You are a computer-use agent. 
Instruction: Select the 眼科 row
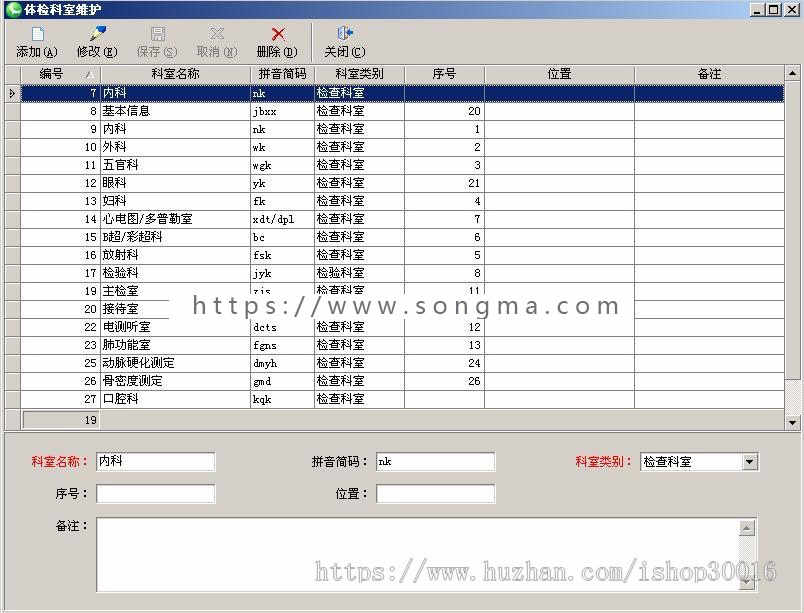pyautogui.click(x=402, y=183)
